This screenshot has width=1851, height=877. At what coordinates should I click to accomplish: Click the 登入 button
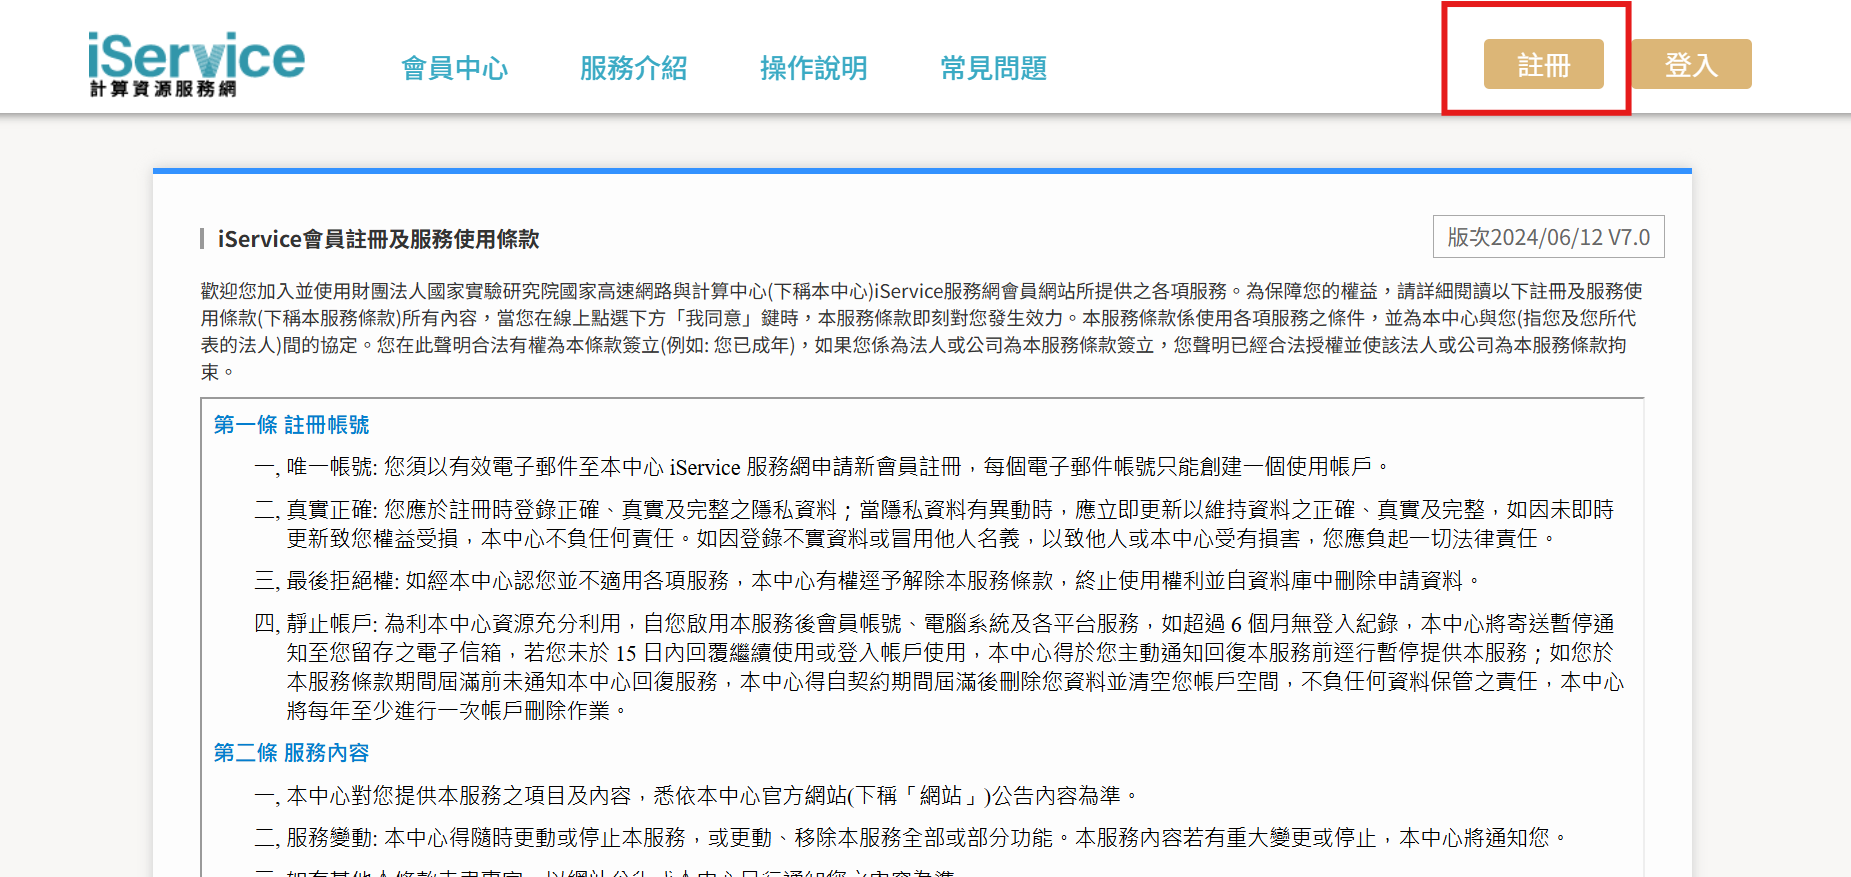tap(1692, 64)
